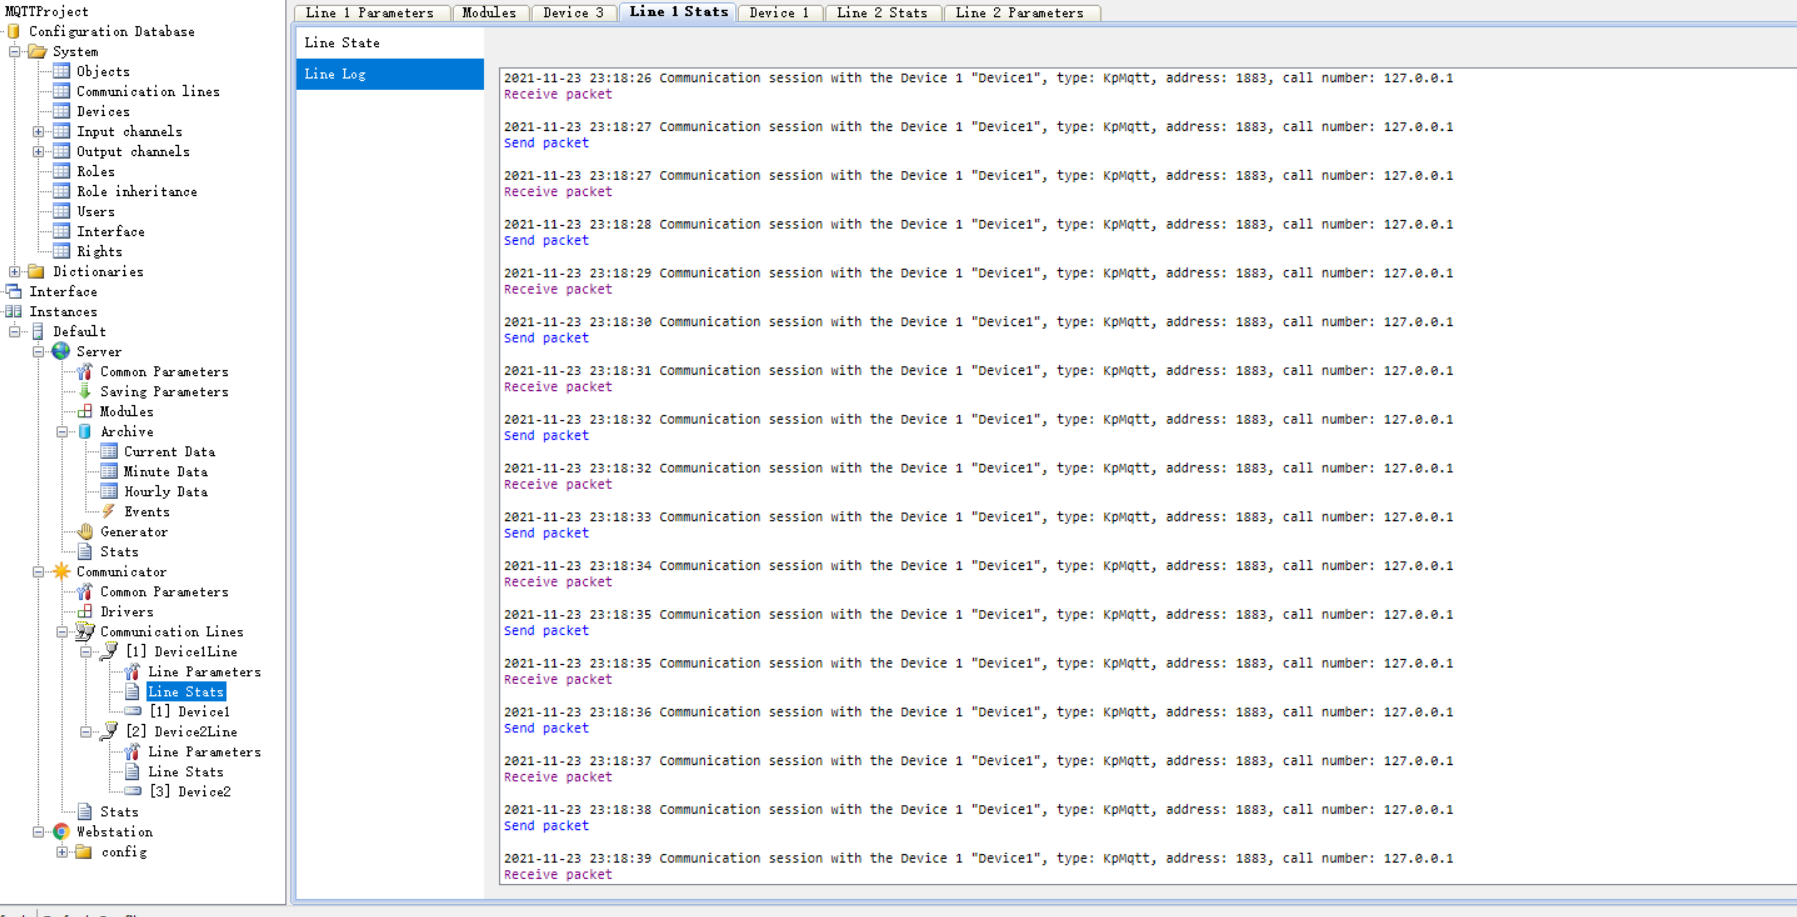The height and width of the screenshot is (917, 1797).
Task: Expand the Input channels node
Action: [38, 131]
